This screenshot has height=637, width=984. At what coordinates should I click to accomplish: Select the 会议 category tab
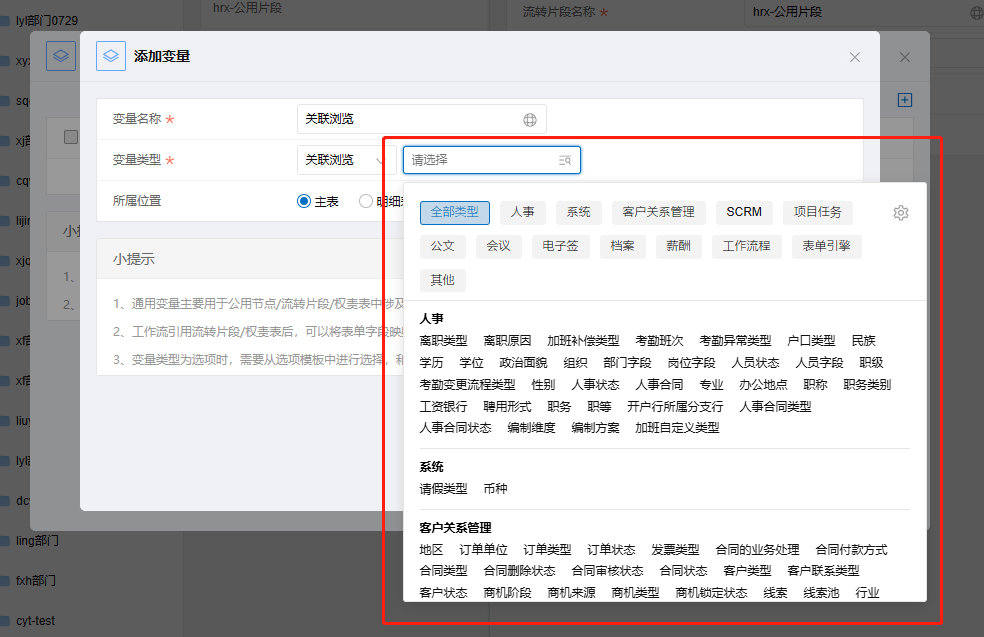tap(498, 246)
